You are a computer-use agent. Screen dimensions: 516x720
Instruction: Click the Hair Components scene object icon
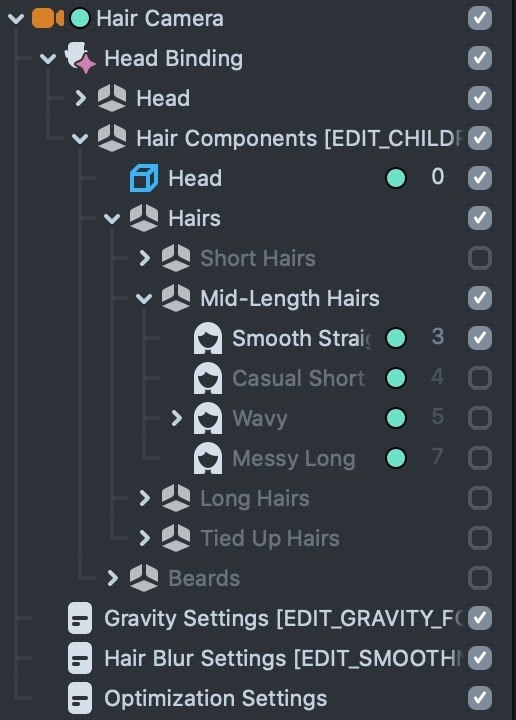point(112,138)
